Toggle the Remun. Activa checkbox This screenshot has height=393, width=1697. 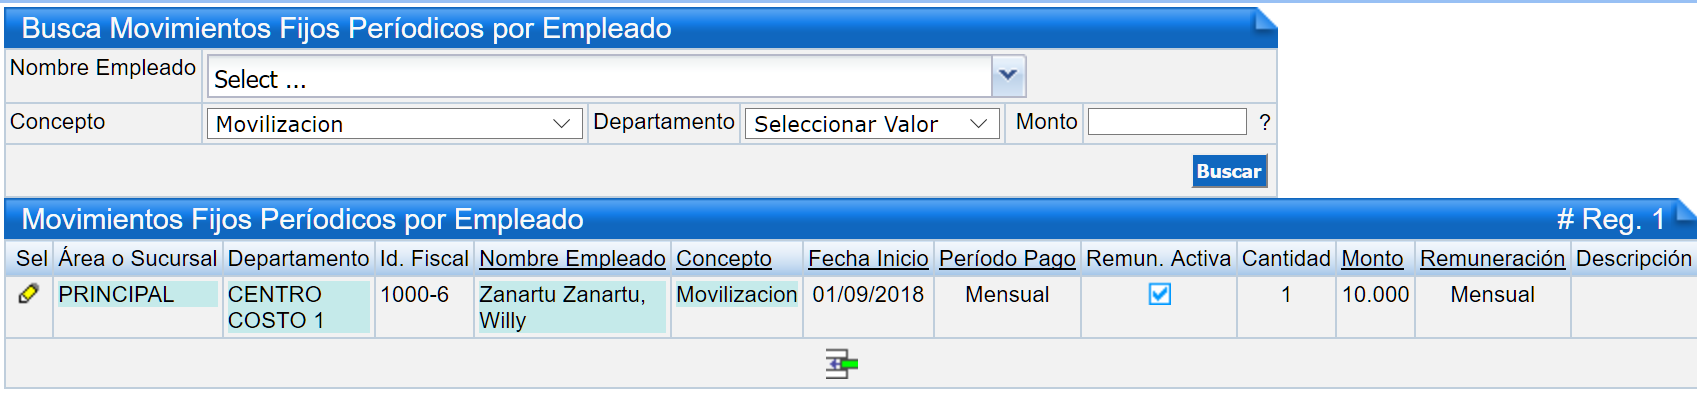point(1160,294)
